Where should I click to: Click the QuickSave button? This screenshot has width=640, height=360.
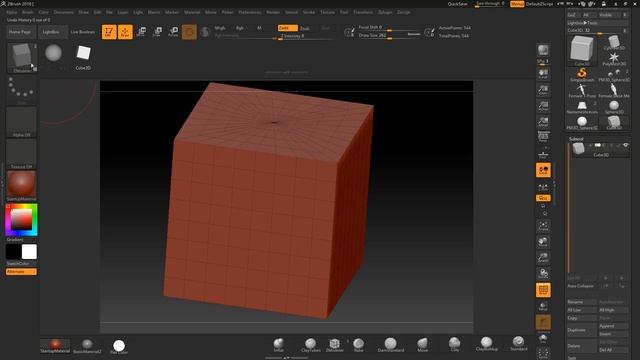[457, 4]
